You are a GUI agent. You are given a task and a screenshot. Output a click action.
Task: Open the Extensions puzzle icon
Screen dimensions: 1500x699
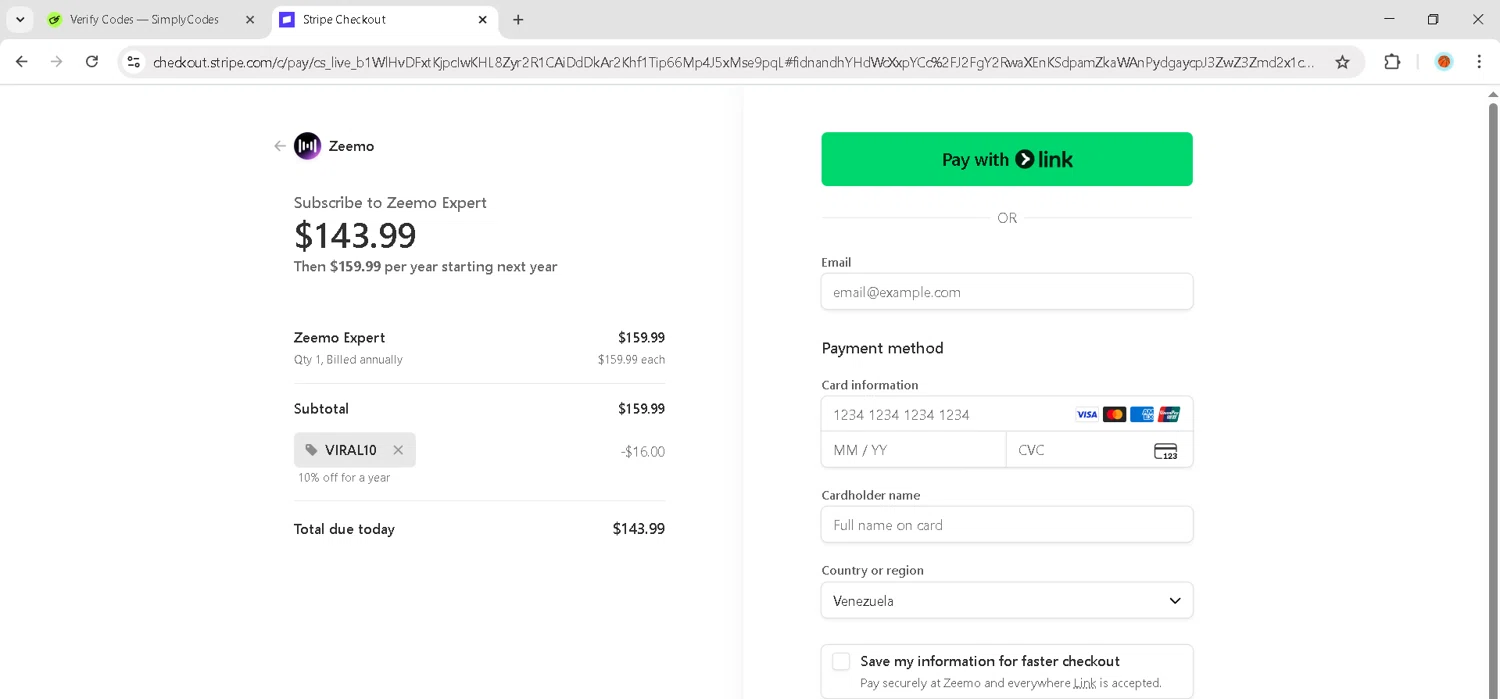coord(1392,62)
